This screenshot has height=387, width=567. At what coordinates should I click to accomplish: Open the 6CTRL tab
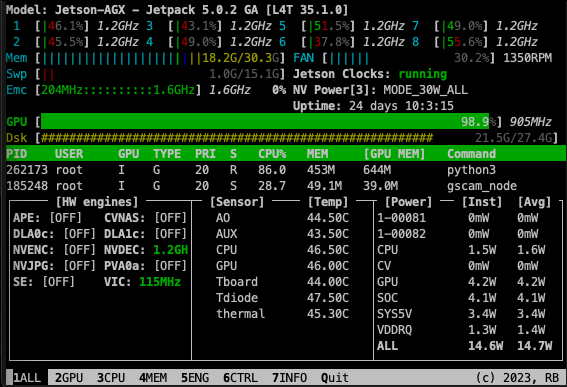tap(240, 378)
